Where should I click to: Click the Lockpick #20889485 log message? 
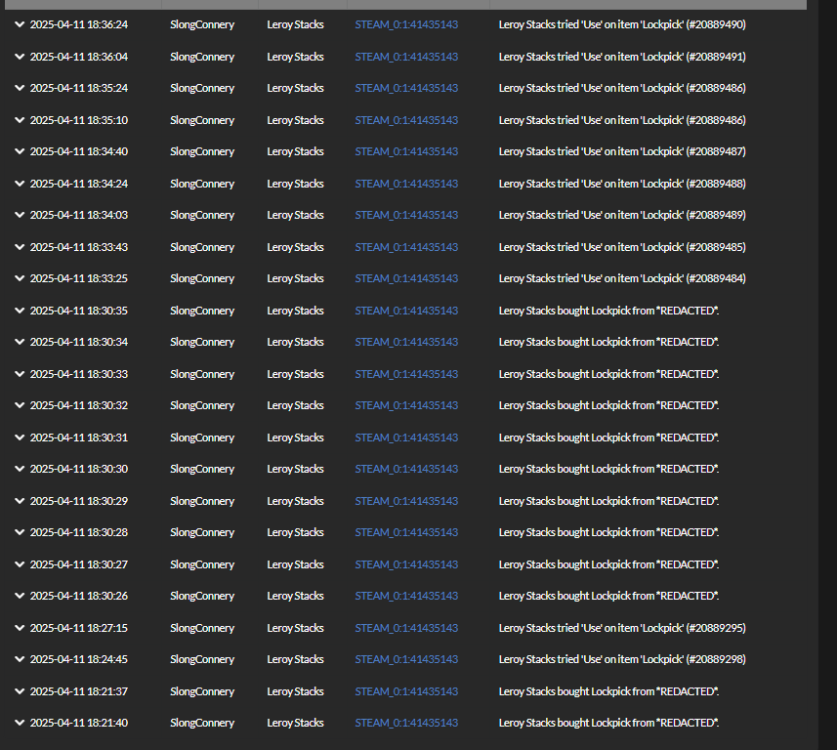coord(623,247)
